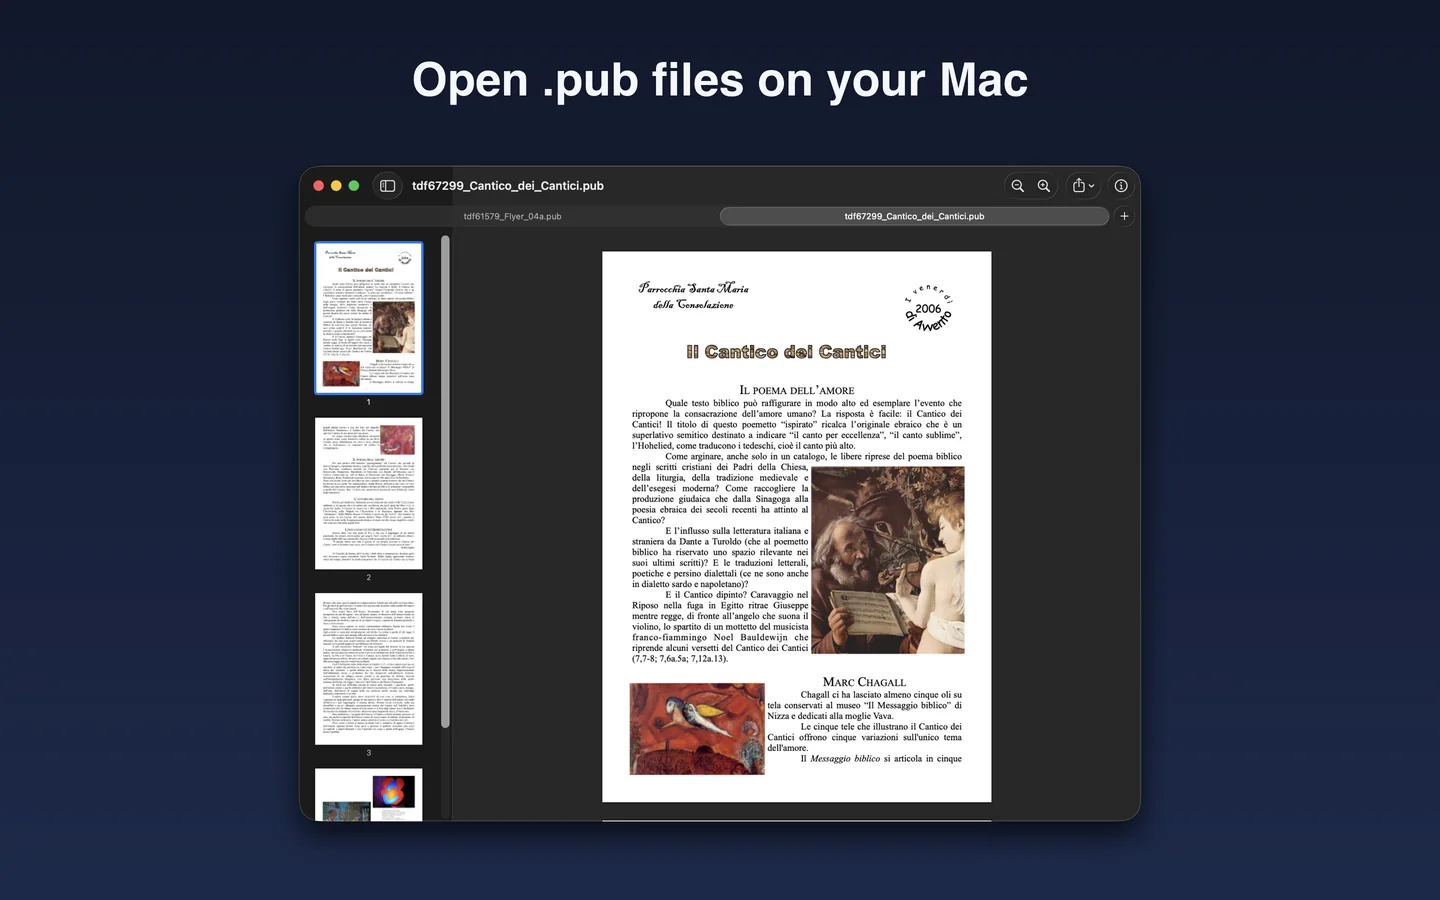Open the info inspector icon
The image size is (1440, 900).
1121,186
